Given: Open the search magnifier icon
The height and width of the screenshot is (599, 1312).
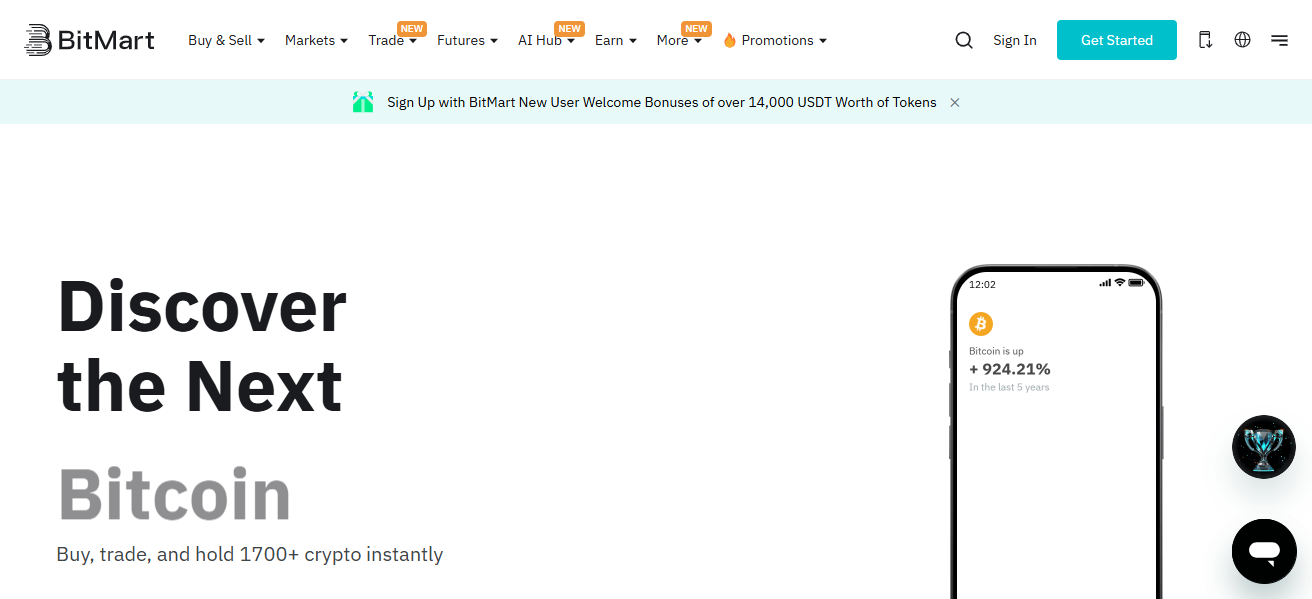Looking at the screenshot, I should 964,40.
